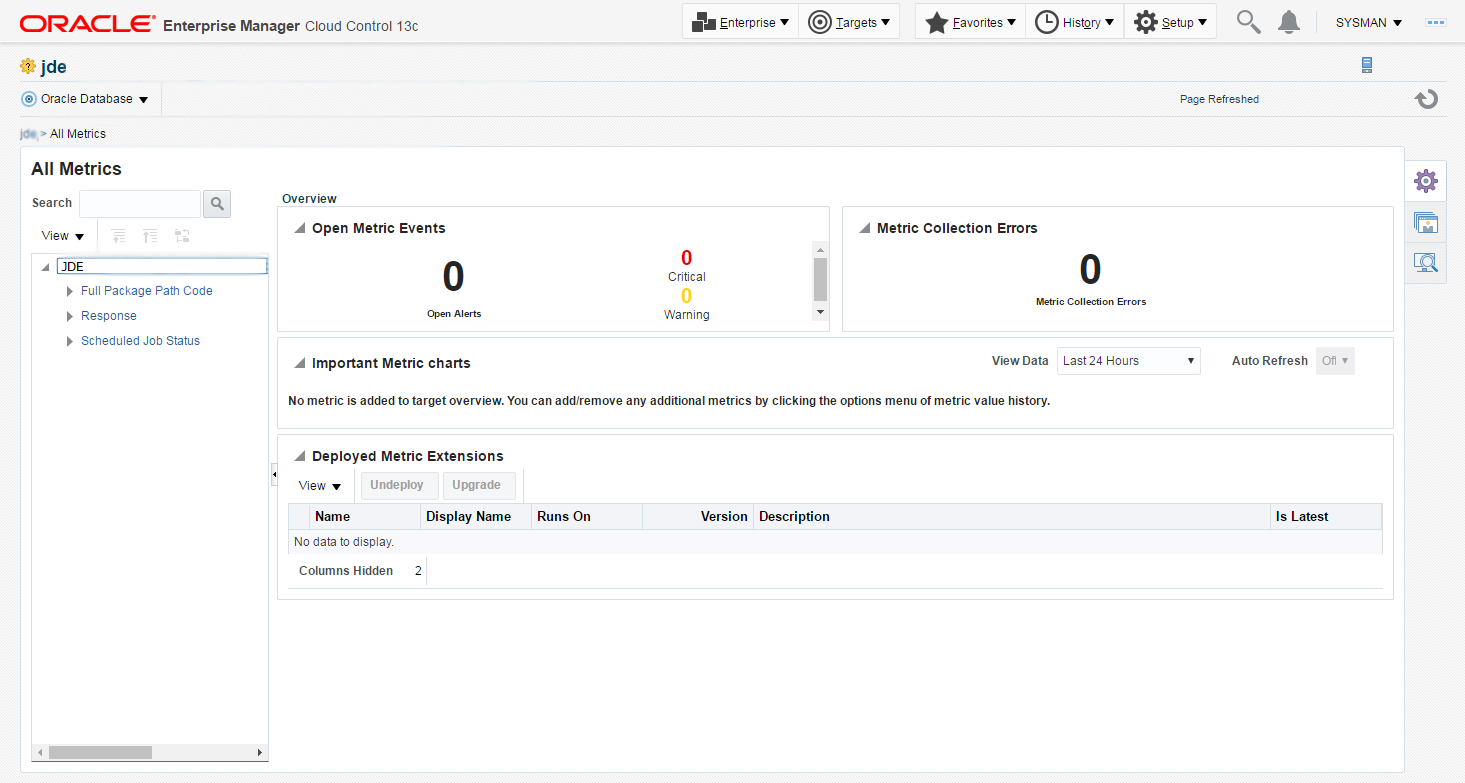Open the History menu
The image size is (1465, 783).
(x=1074, y=22)
